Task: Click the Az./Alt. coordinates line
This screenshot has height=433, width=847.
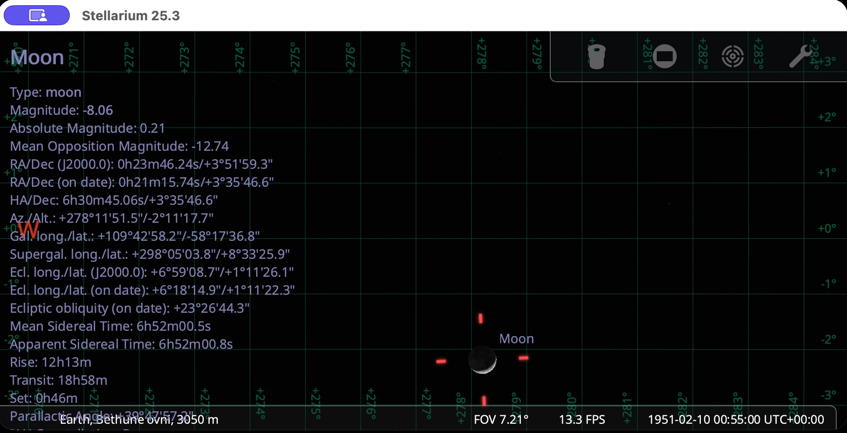Action: coord(111,218)
